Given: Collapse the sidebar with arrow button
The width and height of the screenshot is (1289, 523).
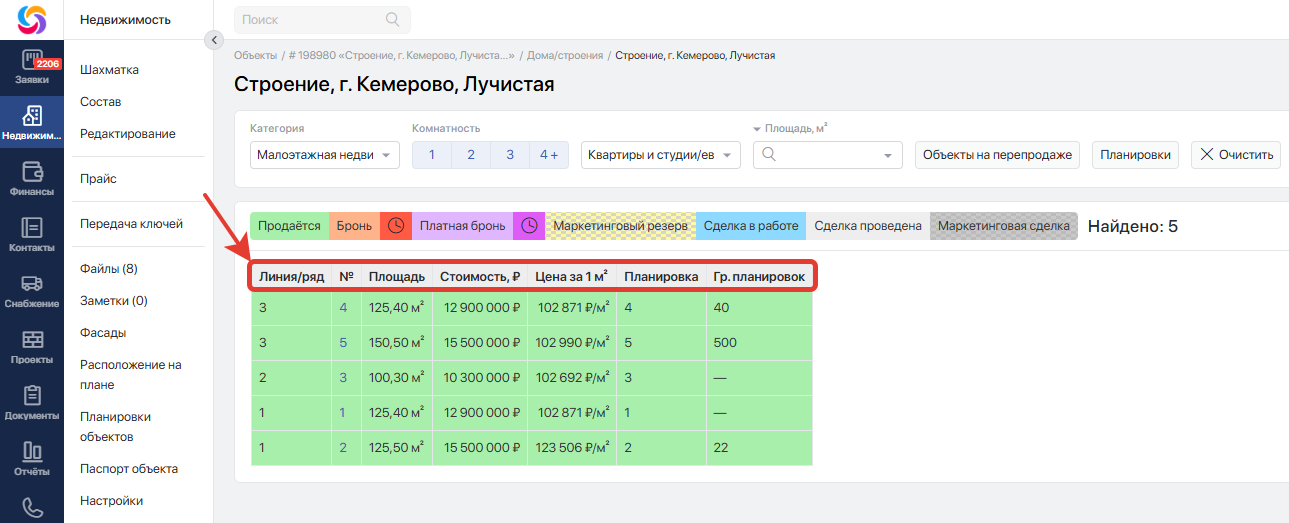Looking at the screenshot, I should pyautogui.click(x=213, y=40).
